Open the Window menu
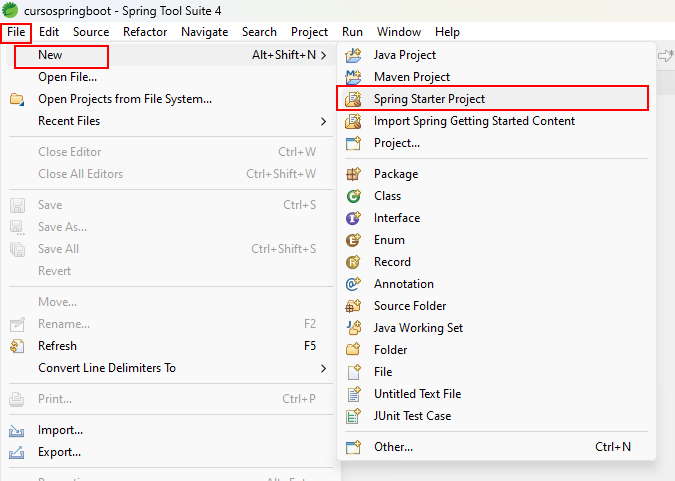This screenshot has width=675, height=481. [x=399, y=32]
